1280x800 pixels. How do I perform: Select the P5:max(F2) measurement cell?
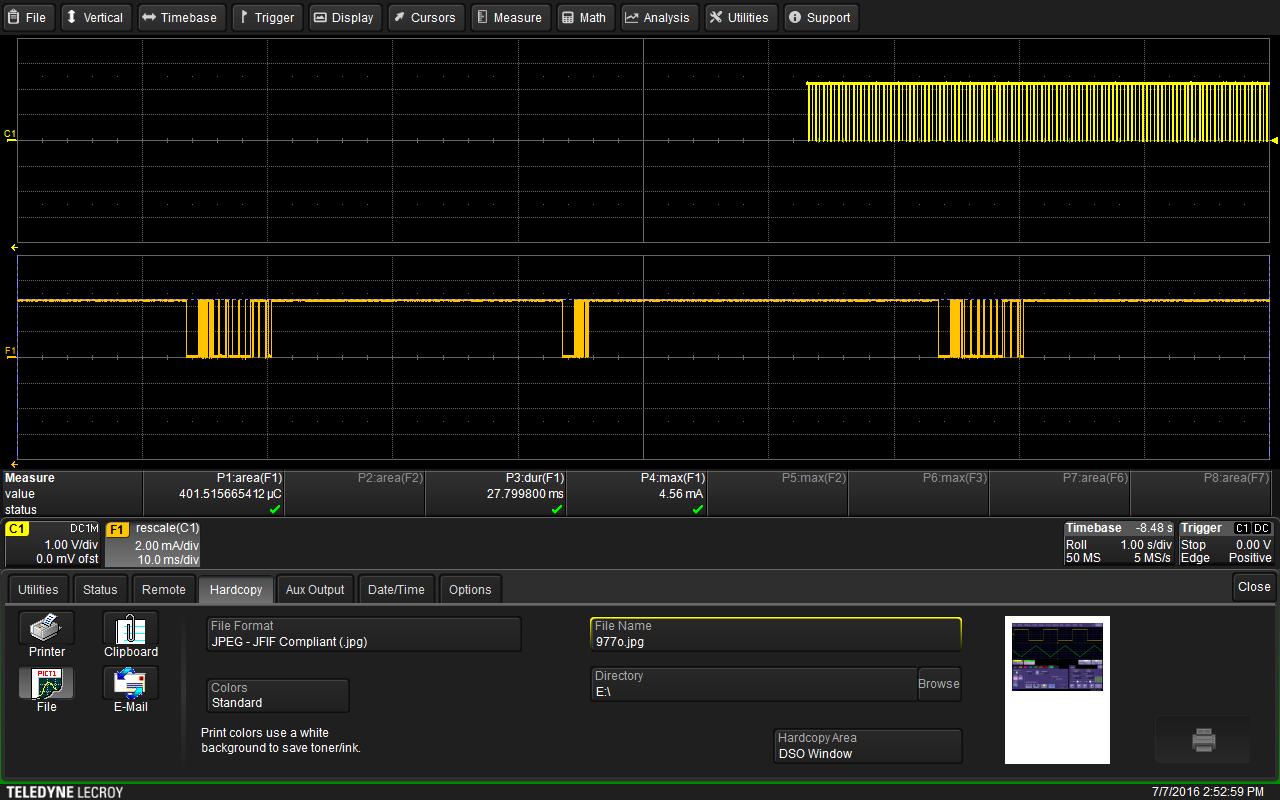778,494
